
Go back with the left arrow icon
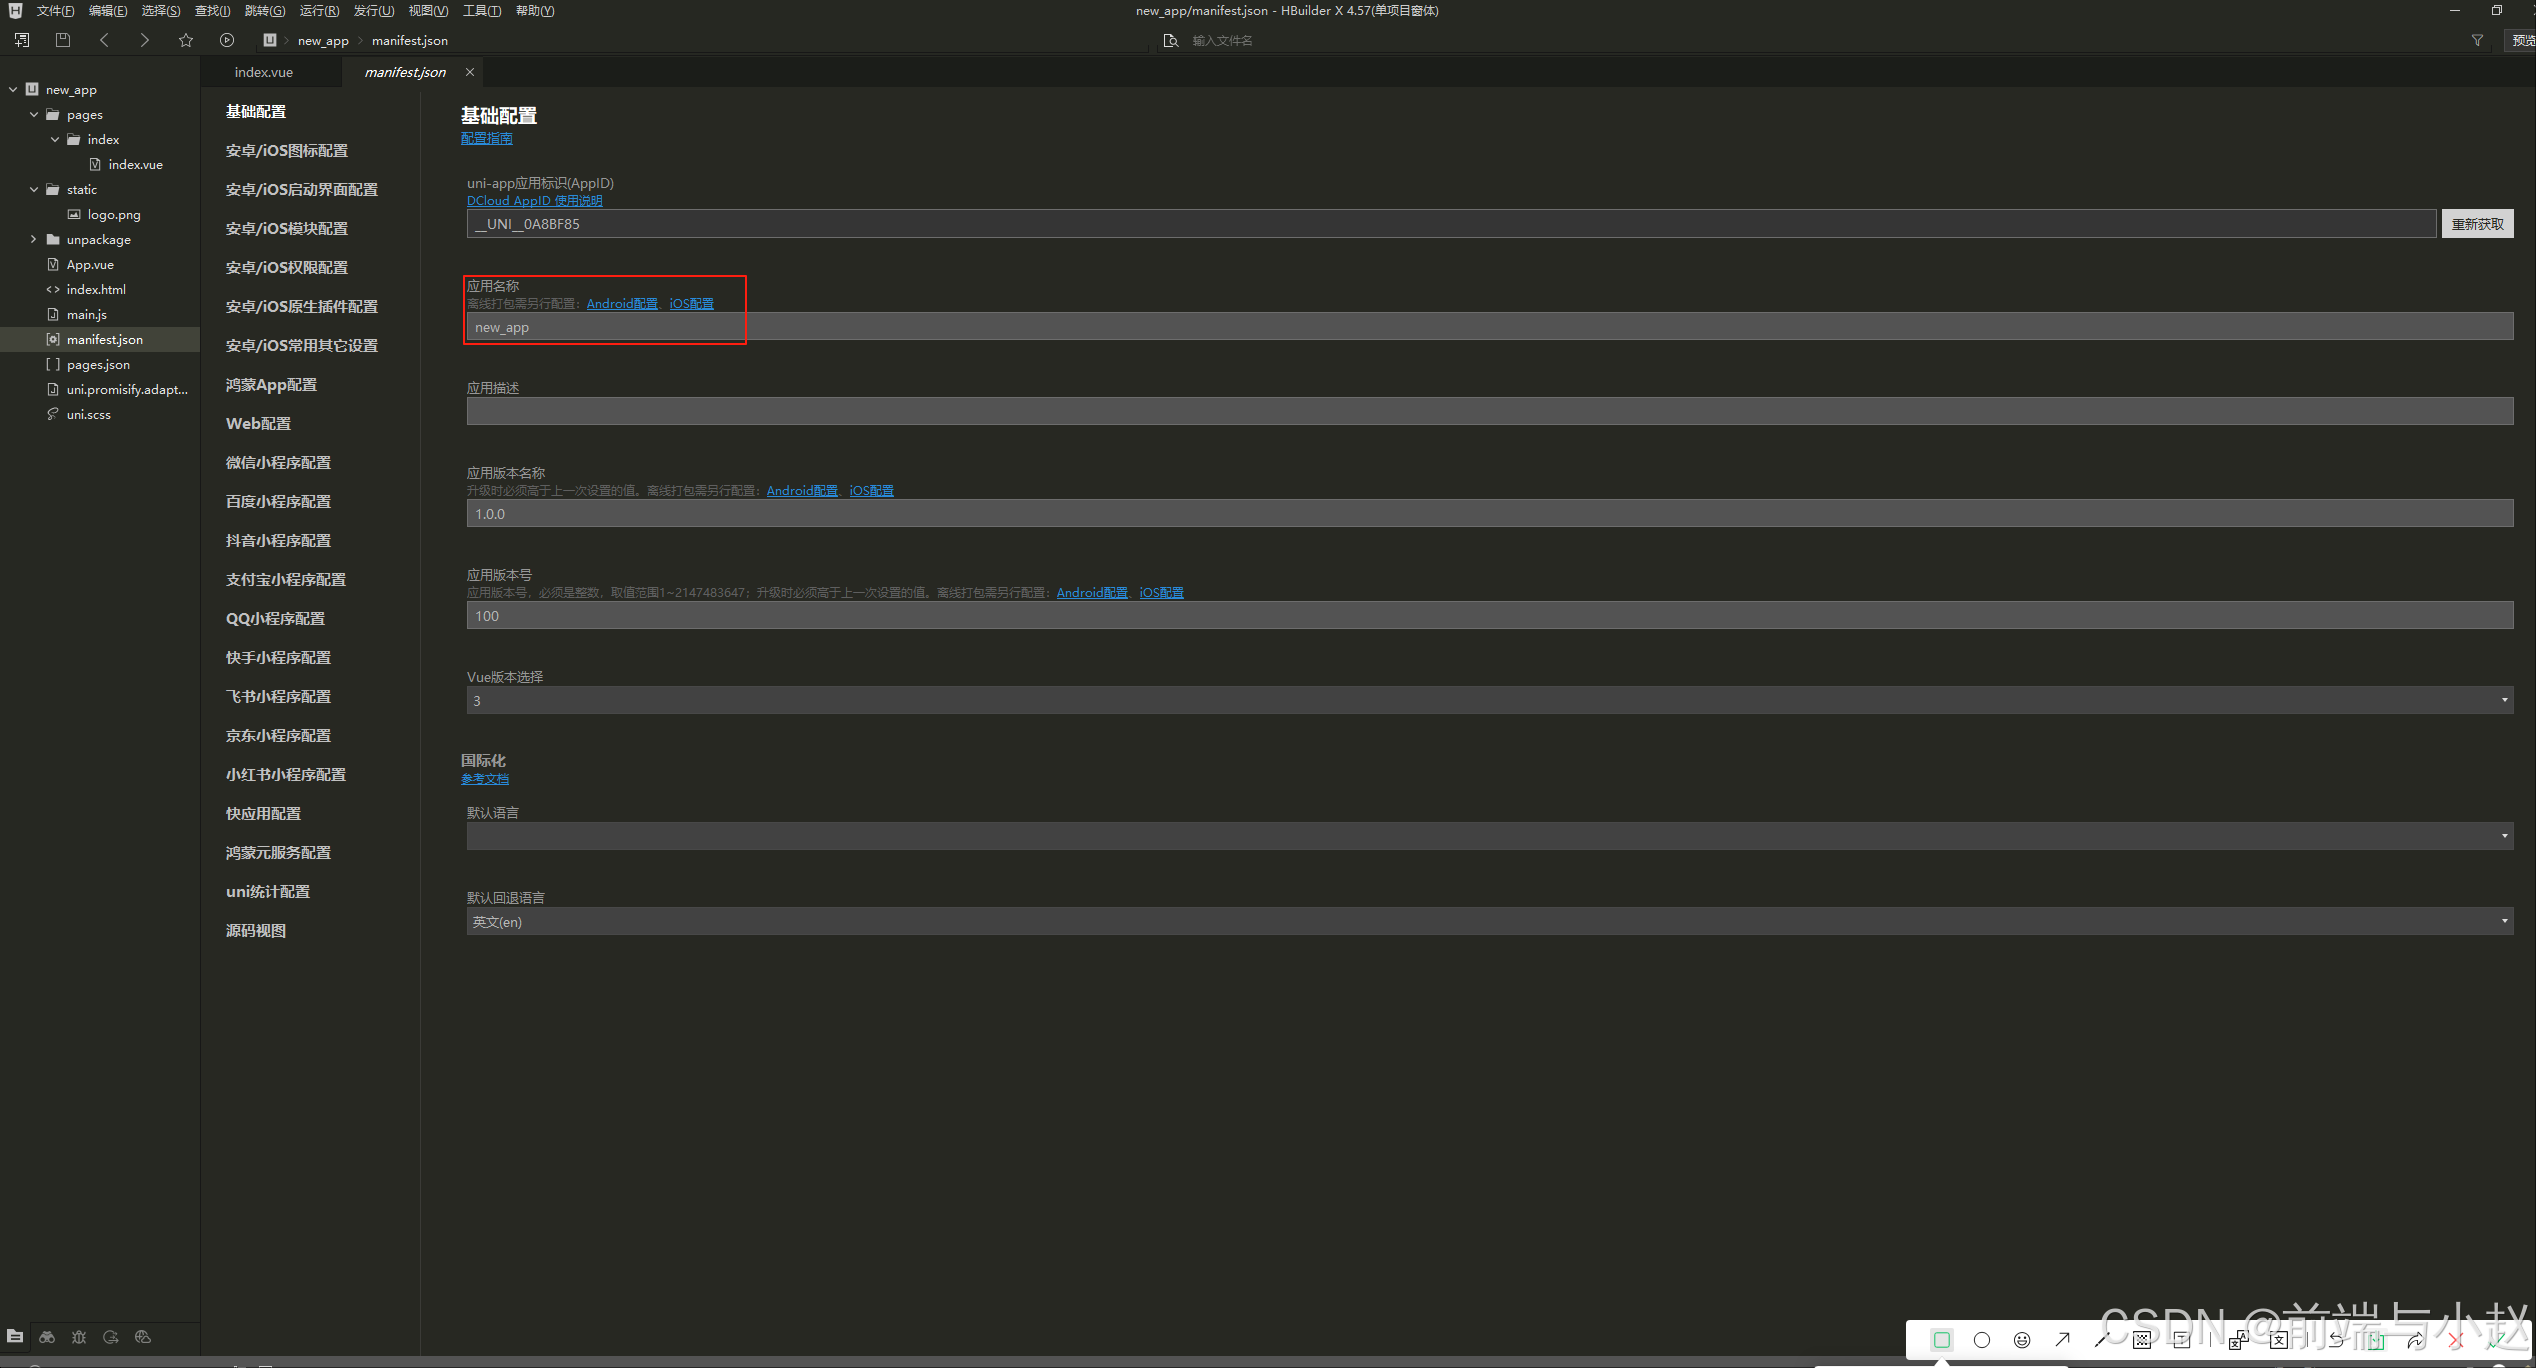click(104, 40)
